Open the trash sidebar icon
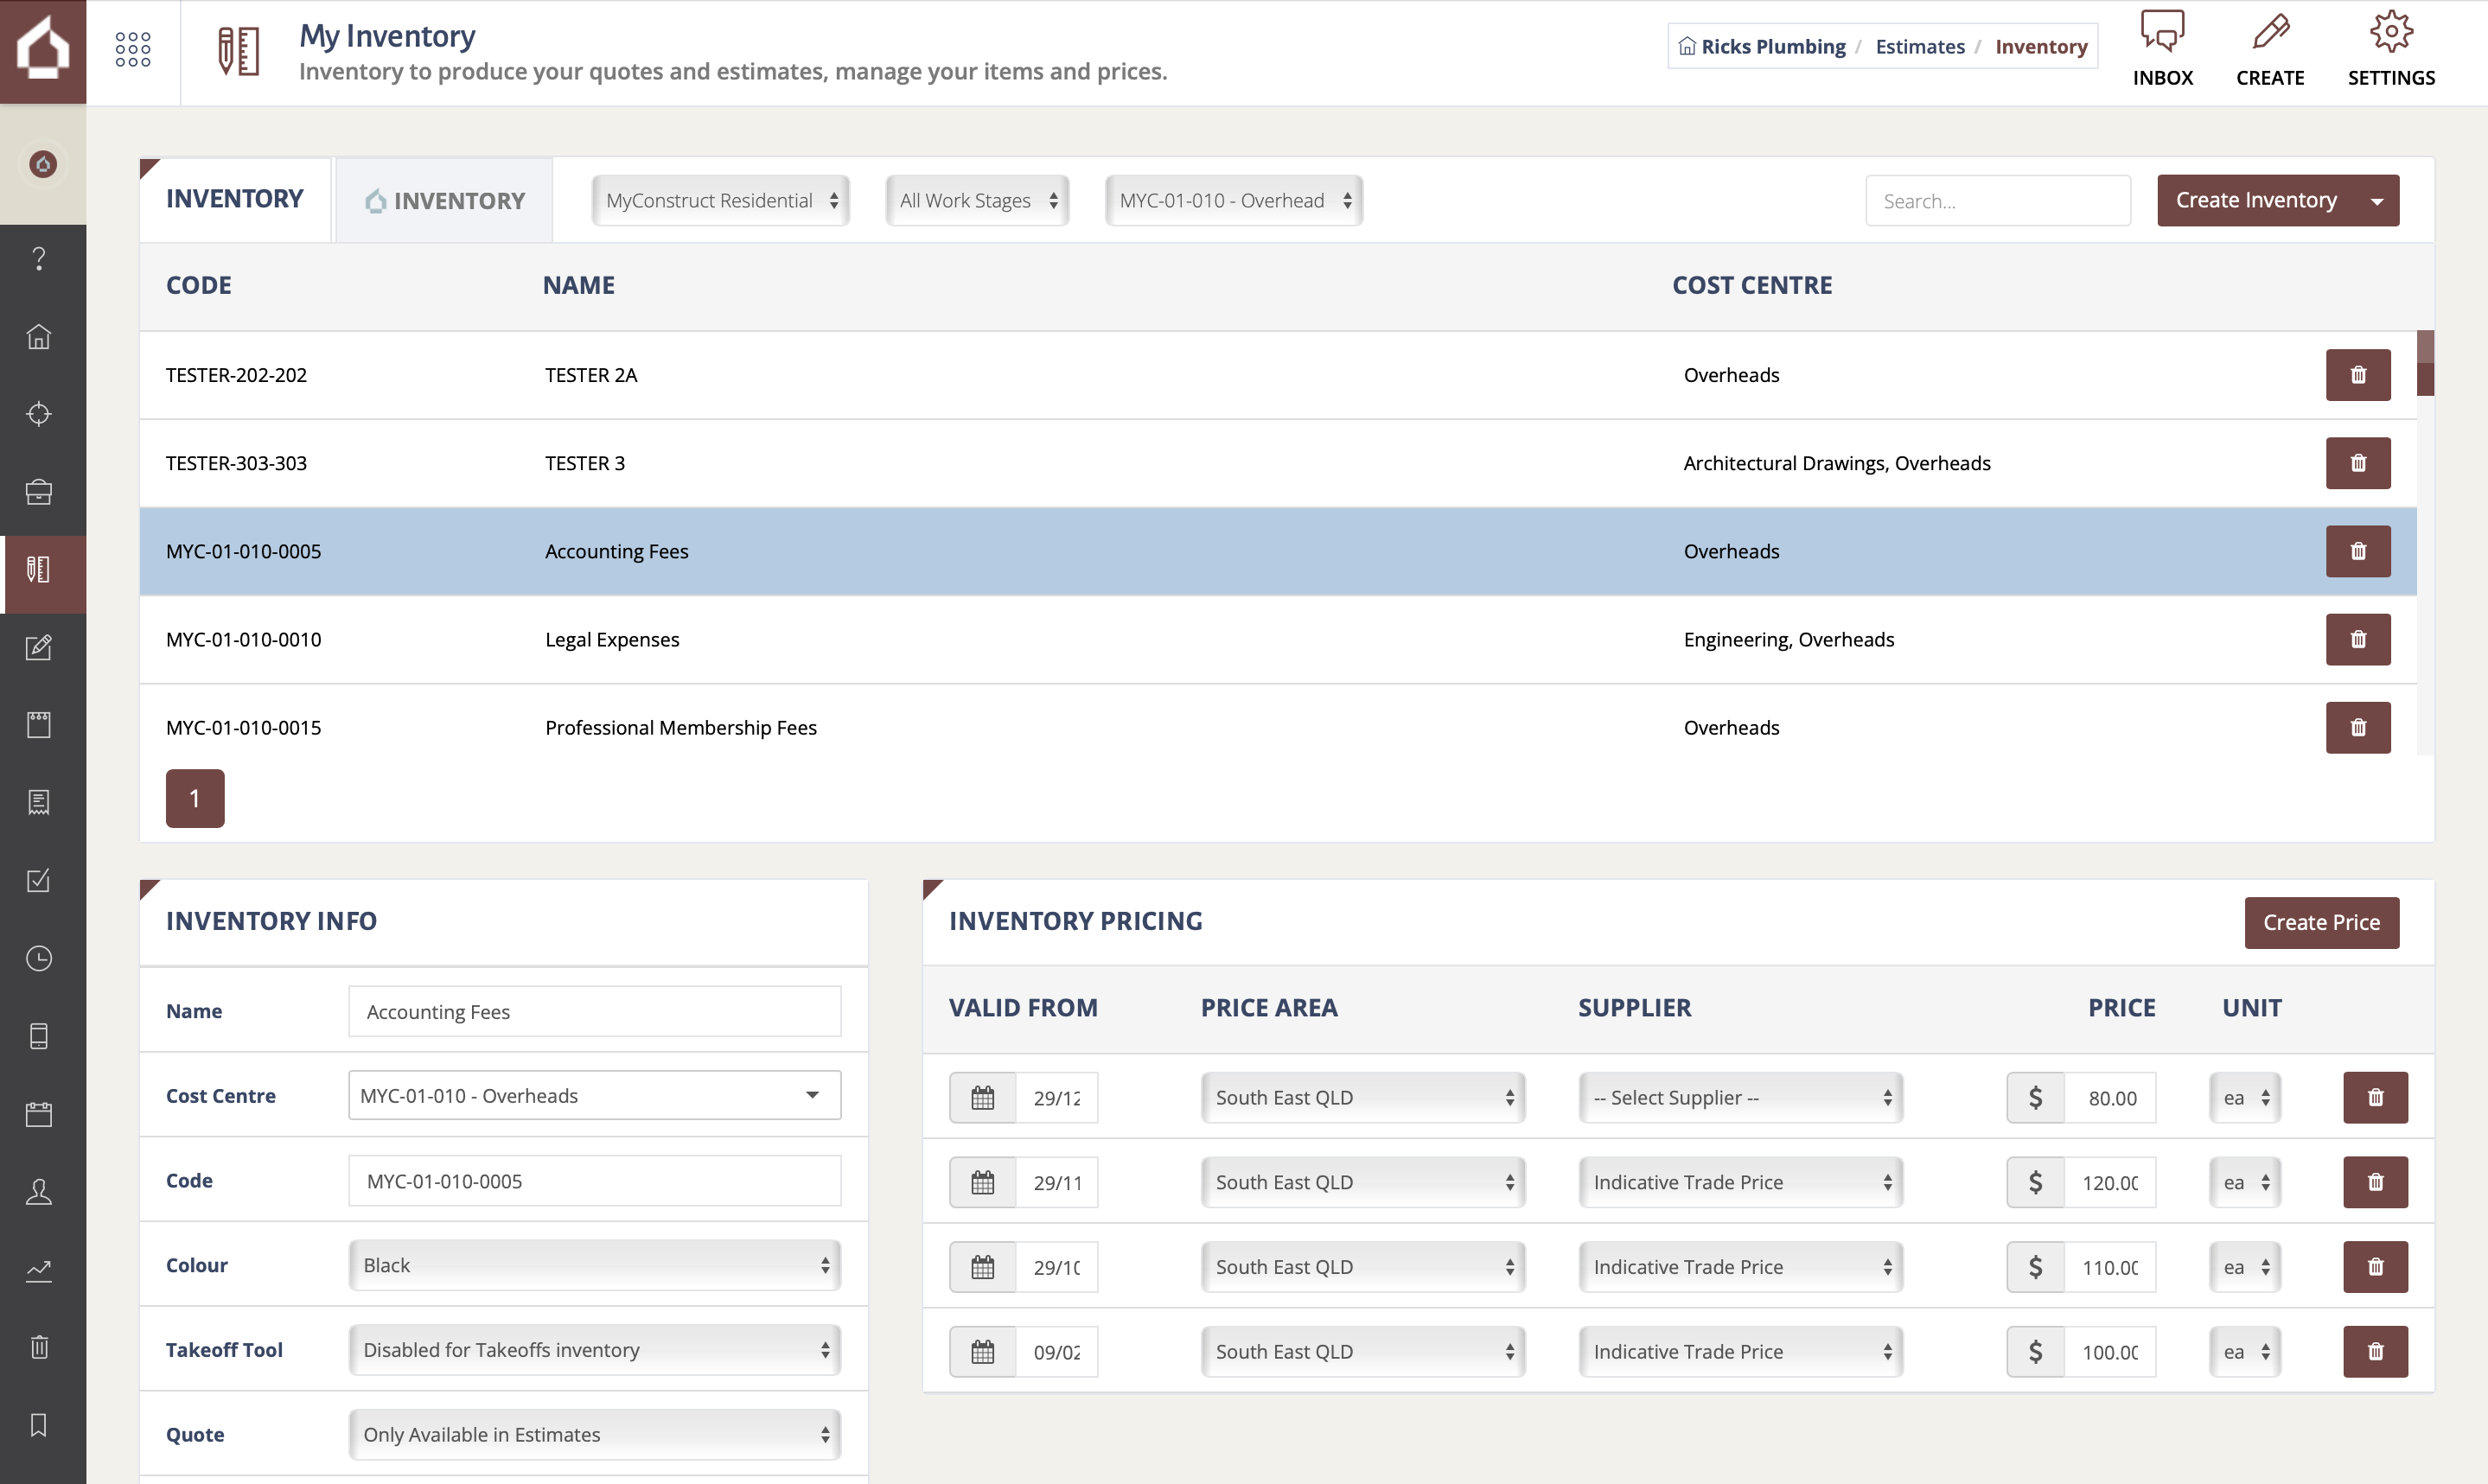 coord(39,1347)
